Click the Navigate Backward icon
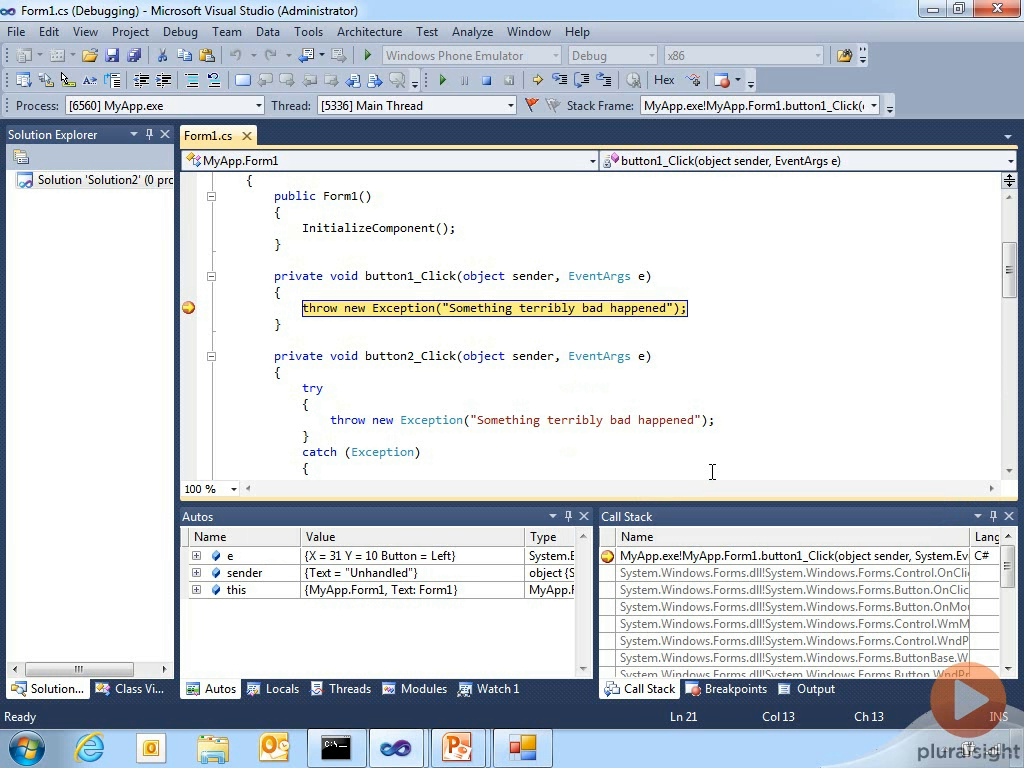1024x768 pixels. (x=306, y=56)
